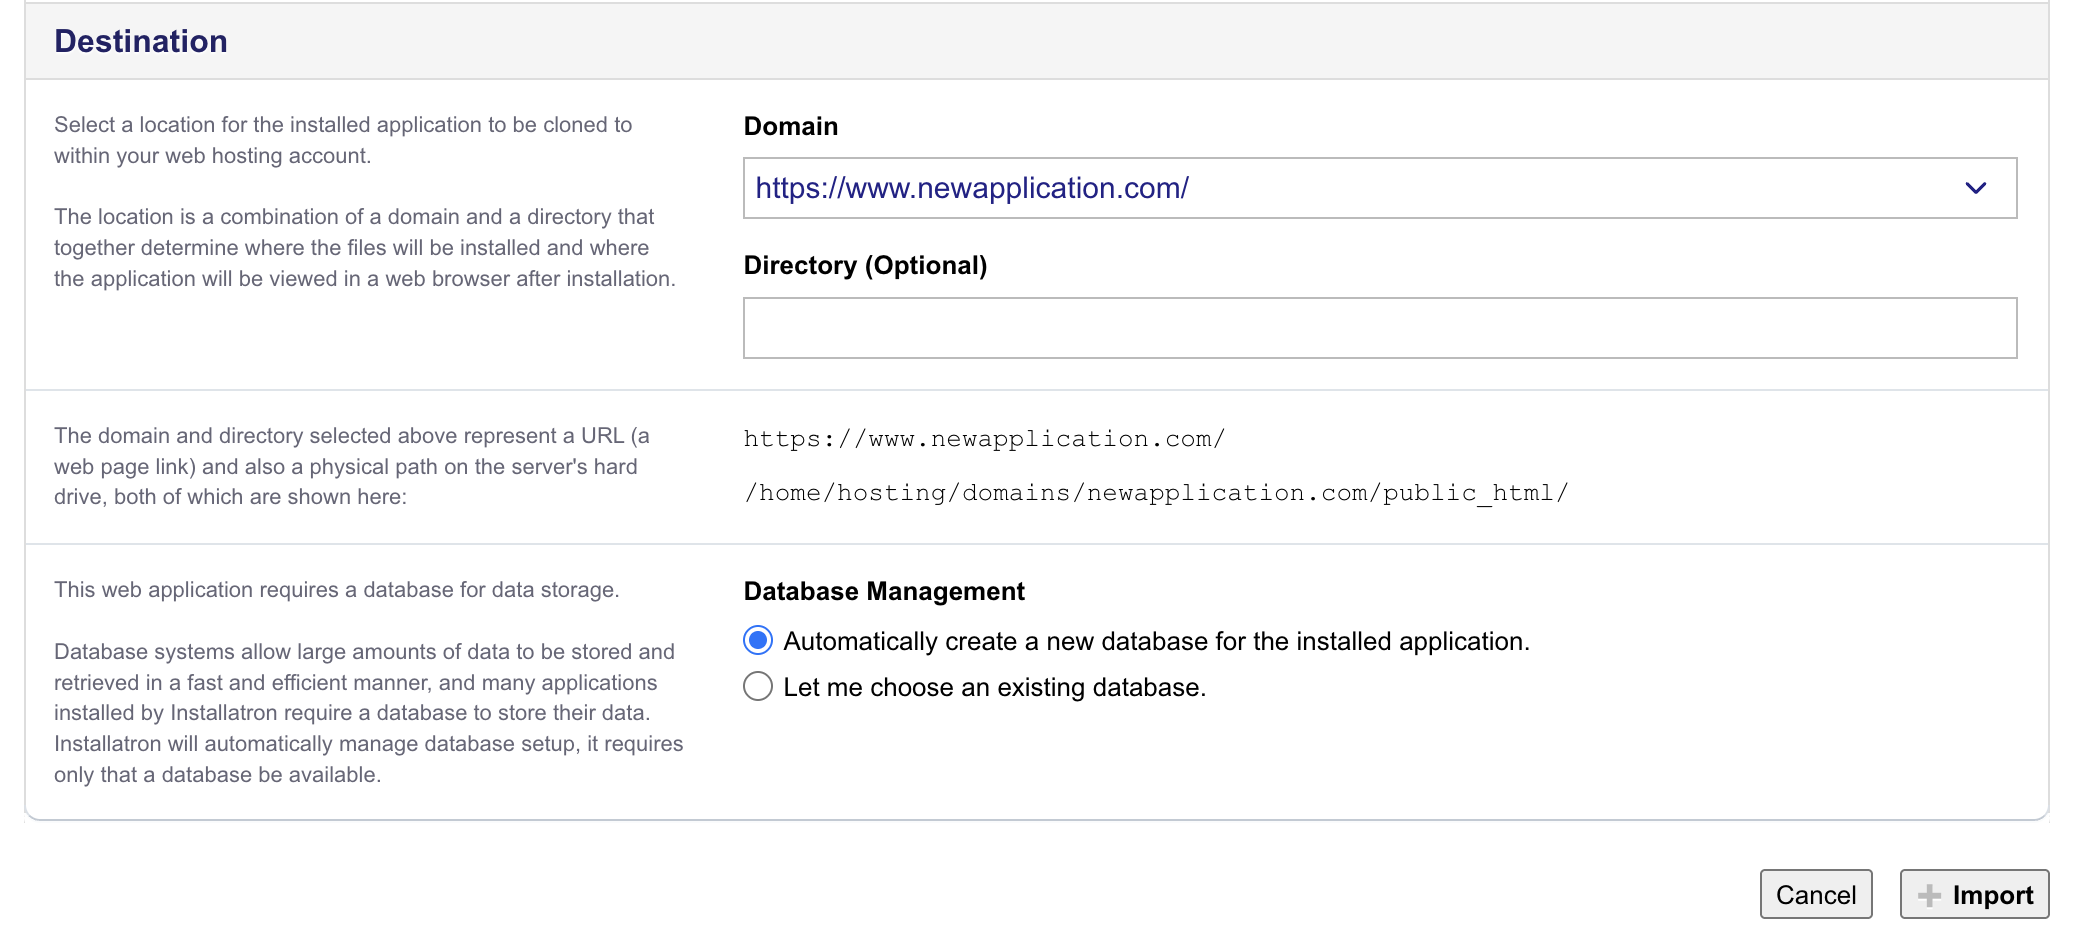Image resolution: width=2074 pixels, height=942 pixels.
Task: Click the Database Management heading
Action: click(x=883, y=591)
